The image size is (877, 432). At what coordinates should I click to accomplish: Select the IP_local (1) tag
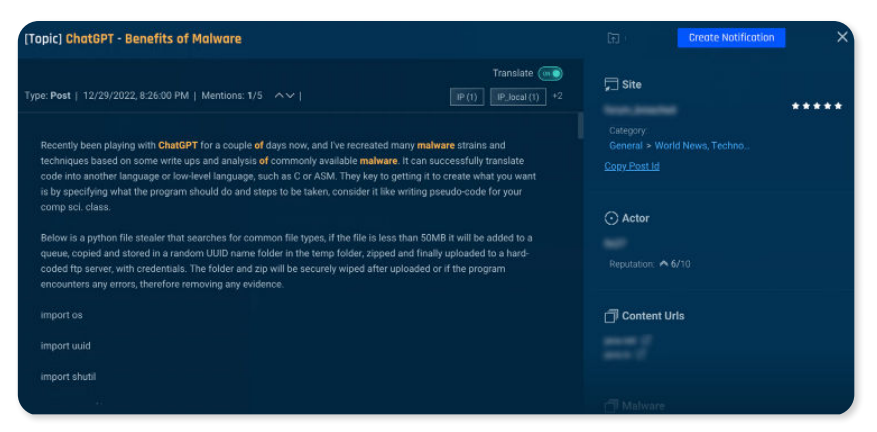[518, 97]
